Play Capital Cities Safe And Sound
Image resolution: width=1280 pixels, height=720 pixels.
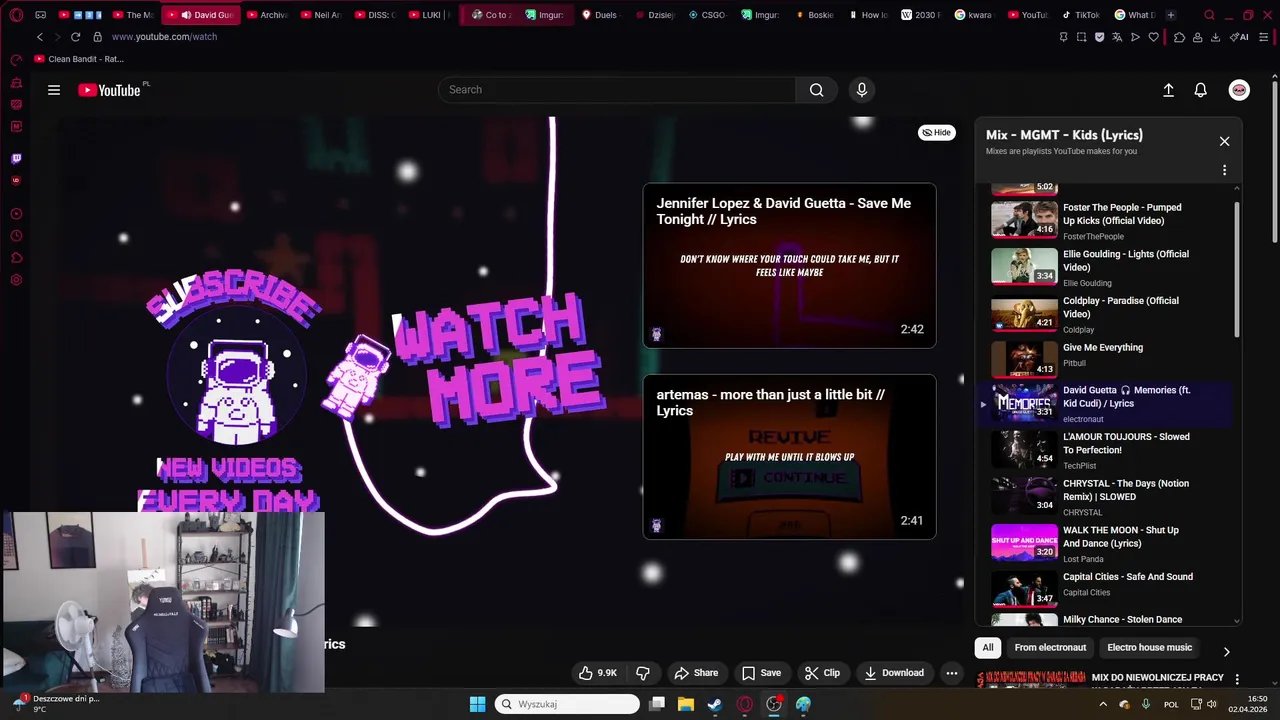pyautogui.click(x=1108, y=590)
